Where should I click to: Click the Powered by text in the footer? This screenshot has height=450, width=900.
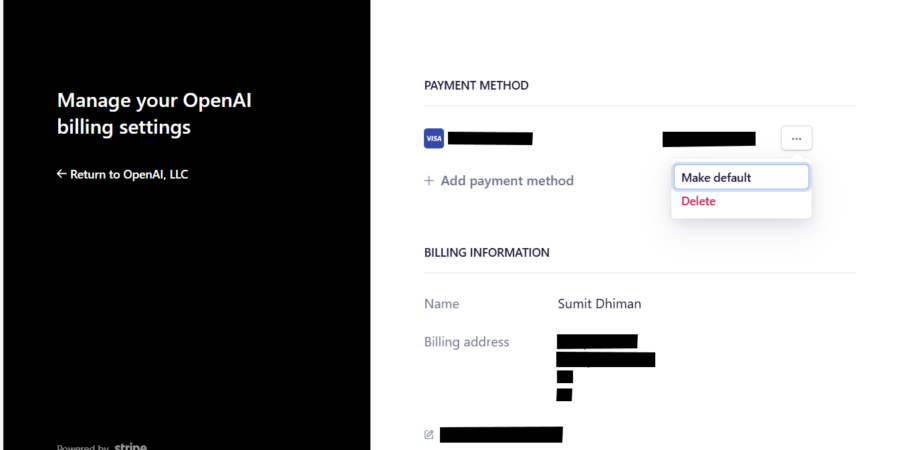(83, 447)
